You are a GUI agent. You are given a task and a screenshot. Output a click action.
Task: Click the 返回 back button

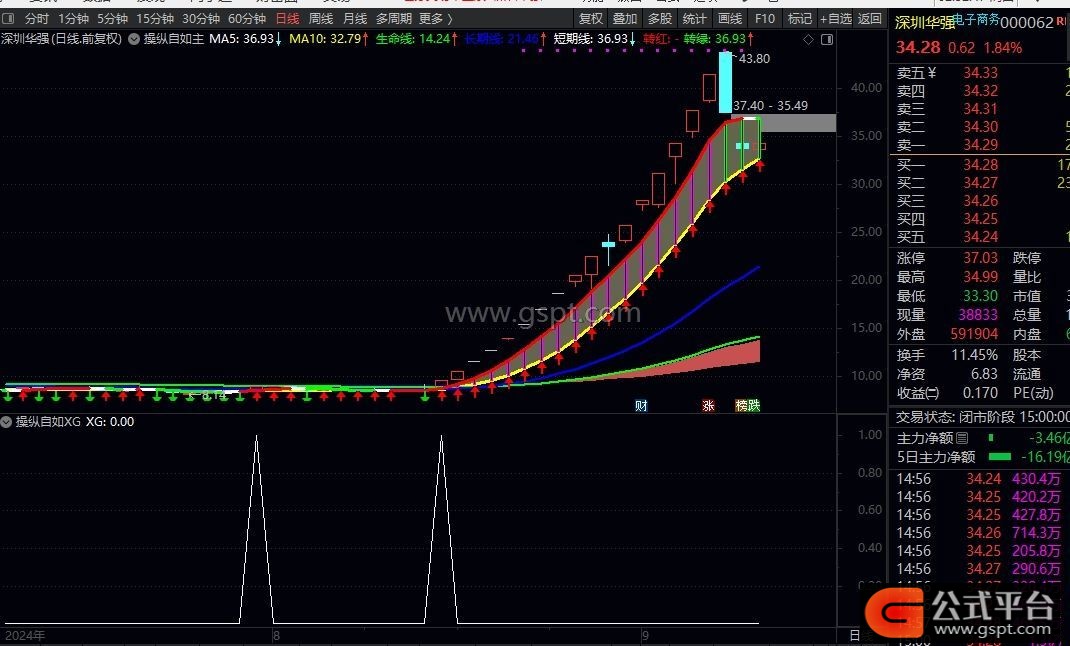869,18
